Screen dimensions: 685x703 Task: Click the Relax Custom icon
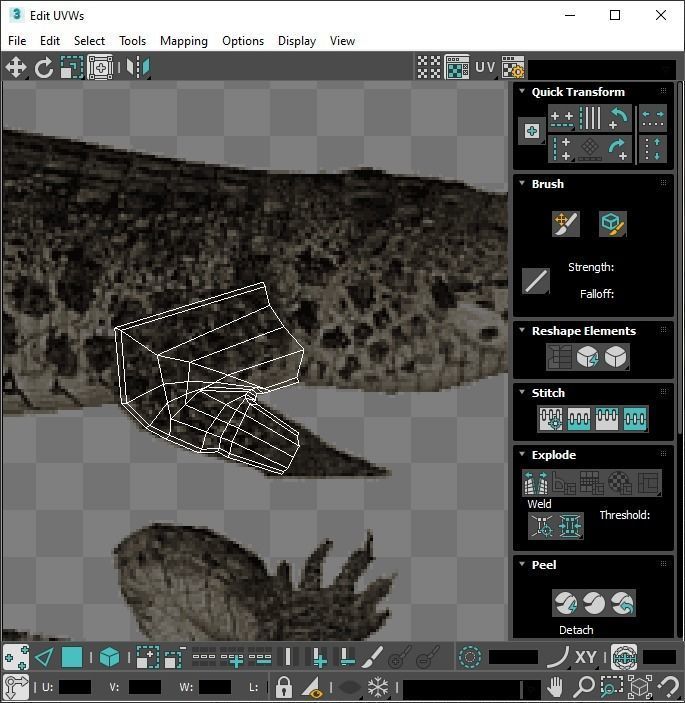[x=616, y=357]
